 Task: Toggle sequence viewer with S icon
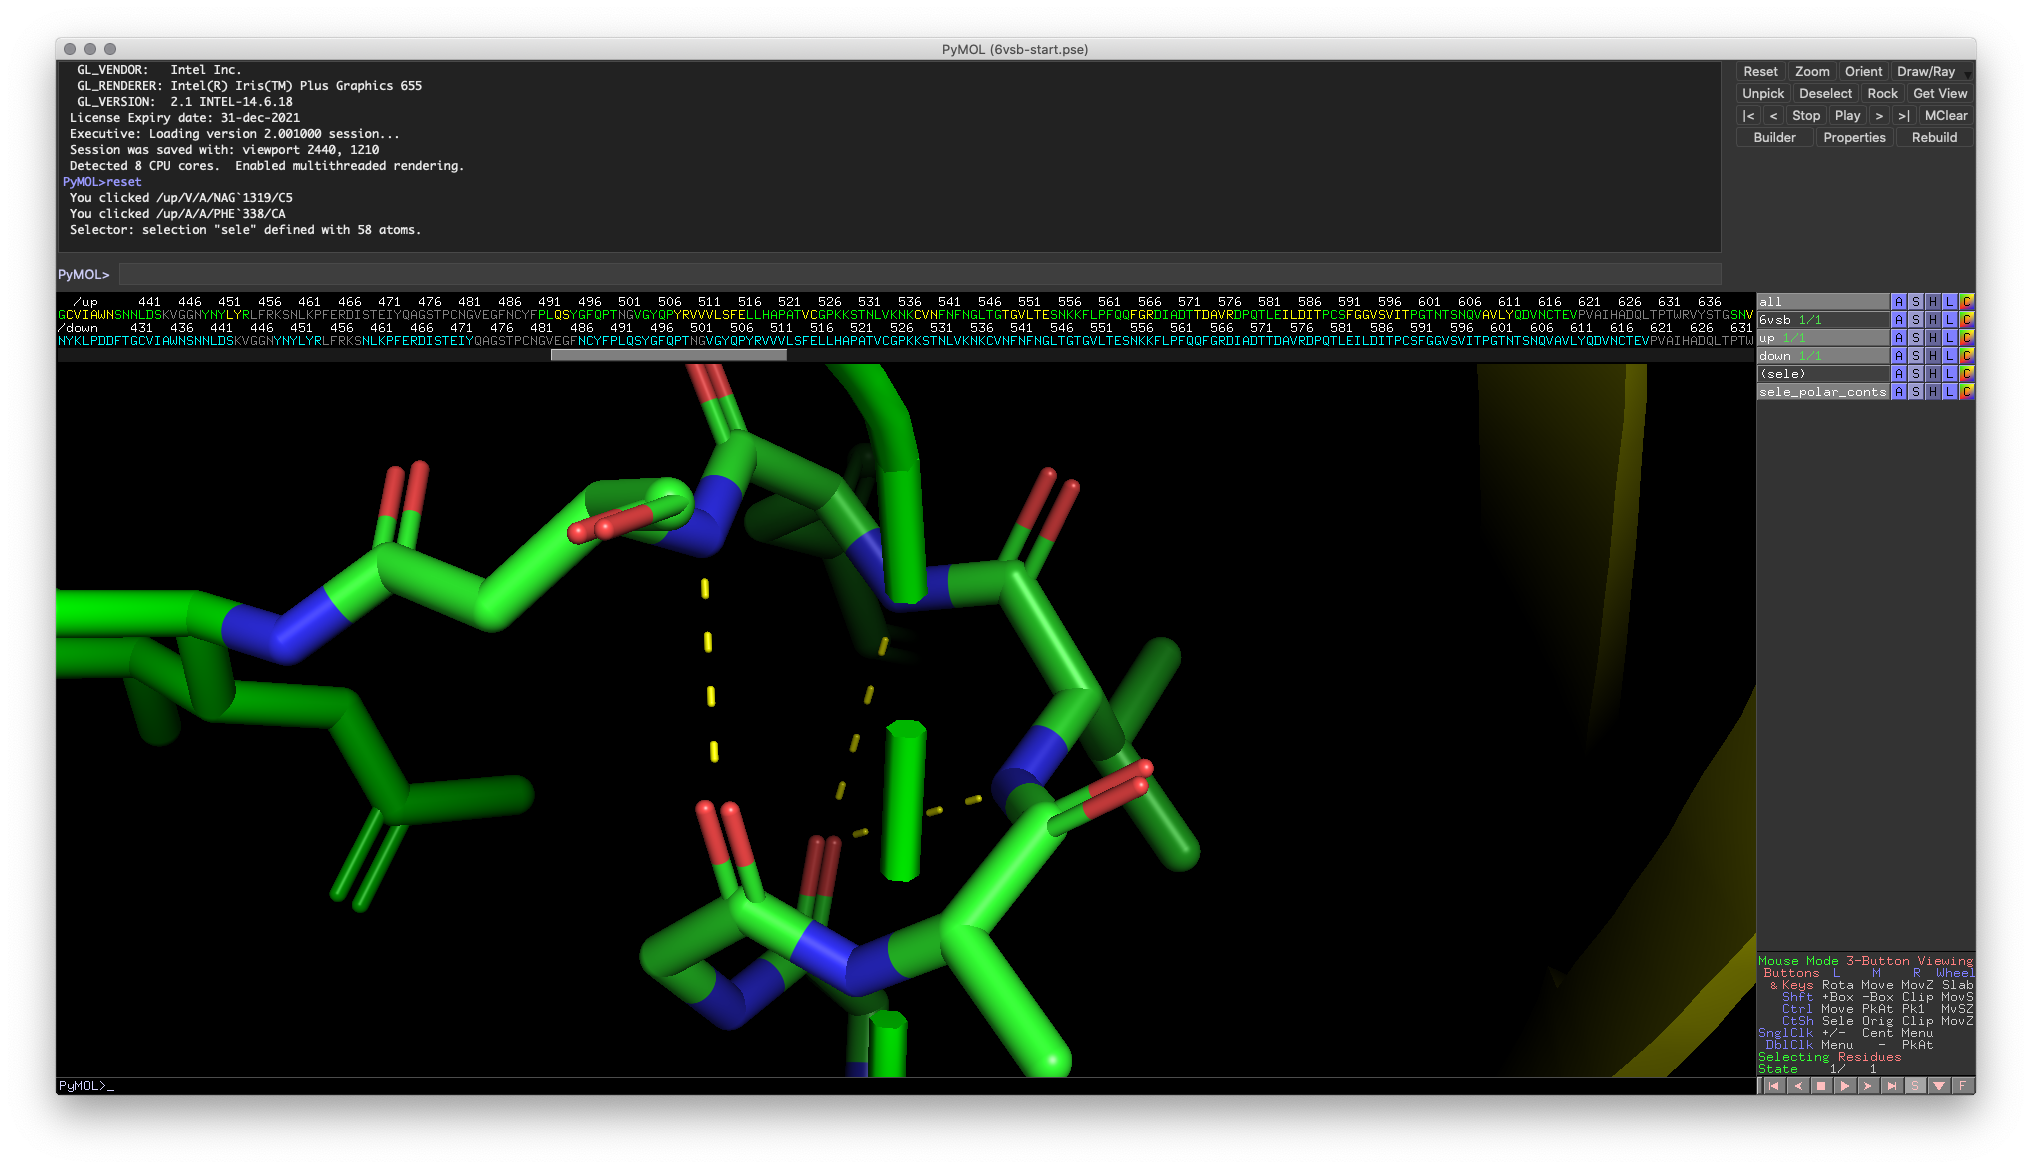coord(1915,1086)
